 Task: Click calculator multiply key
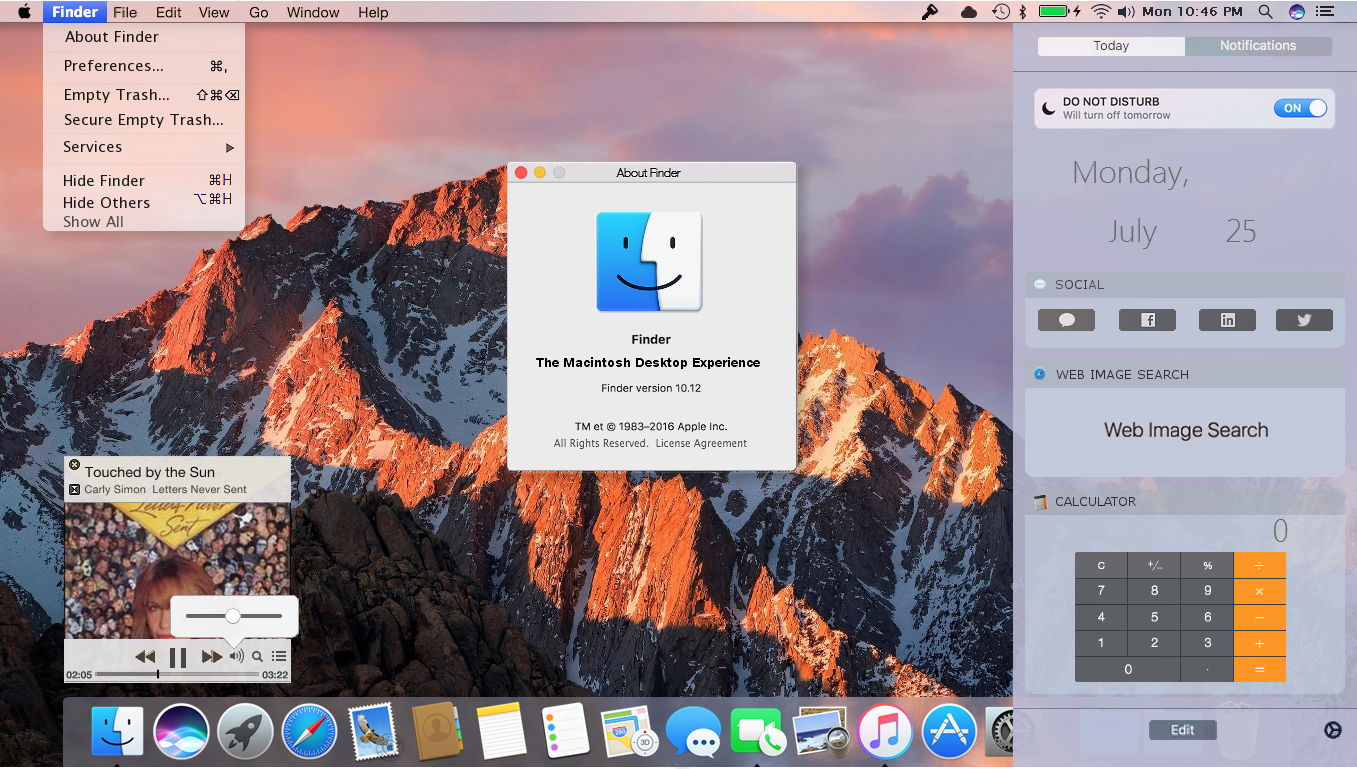pos(1259,591)
